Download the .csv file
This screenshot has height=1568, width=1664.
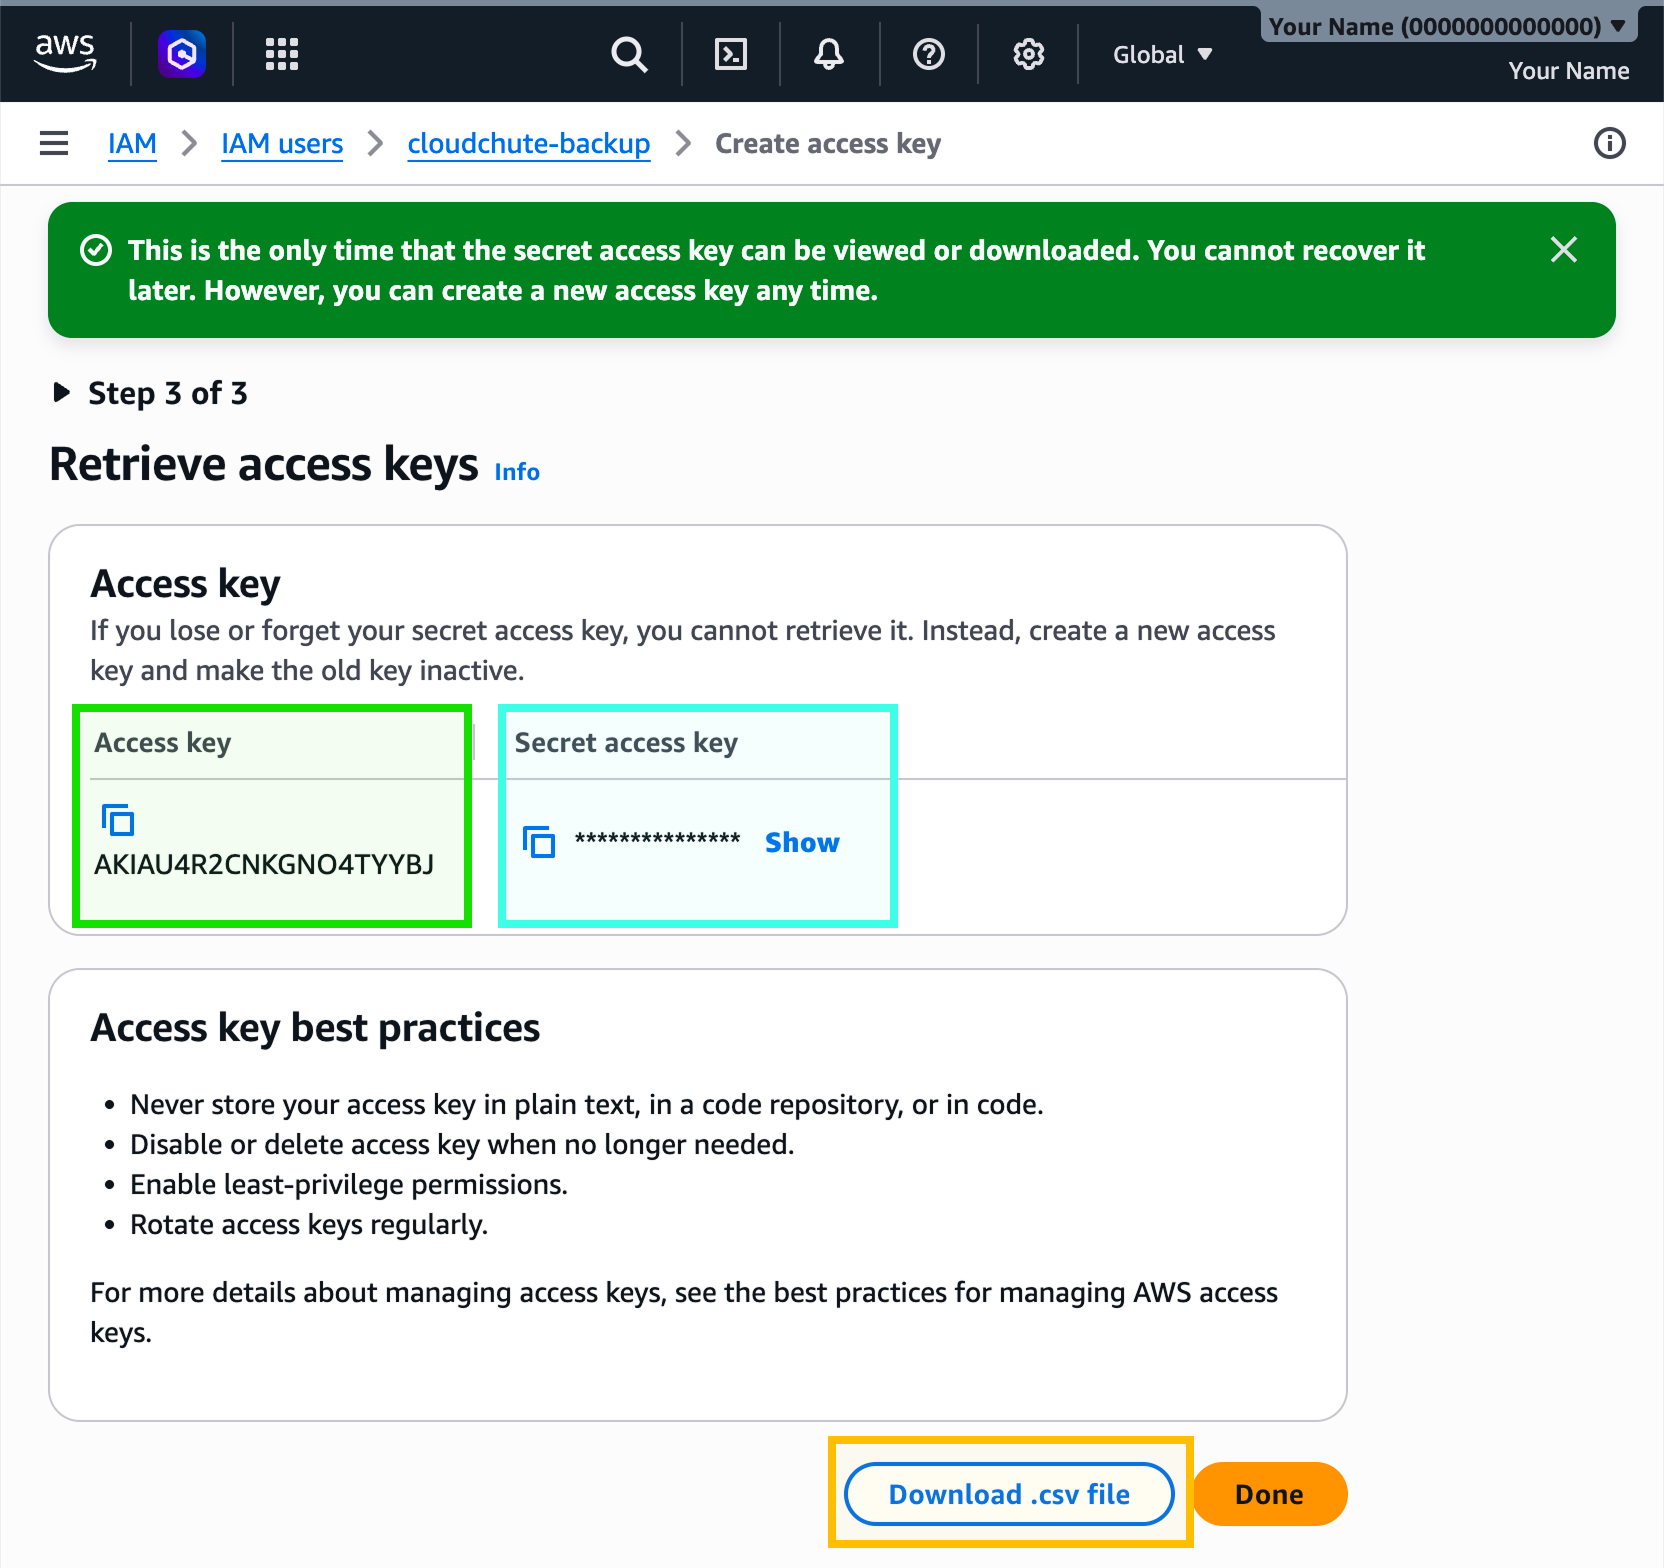[1009, 1494]
